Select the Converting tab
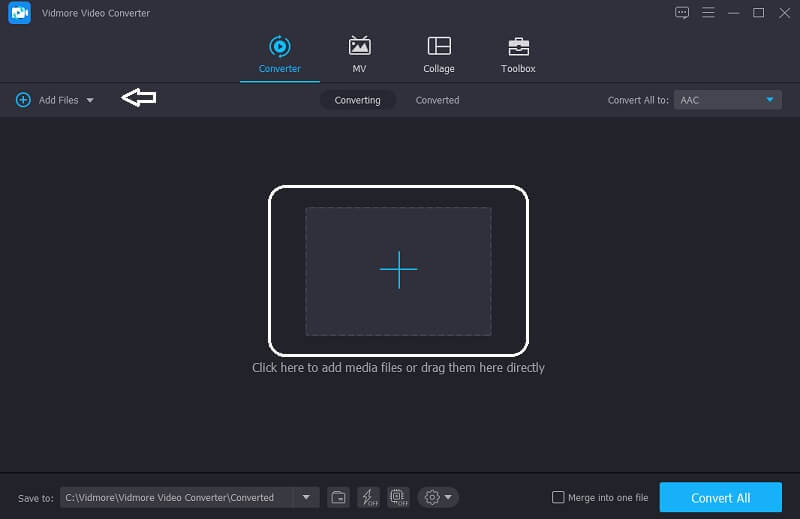This screenshot has height=519, width=800. click(357, 100)
